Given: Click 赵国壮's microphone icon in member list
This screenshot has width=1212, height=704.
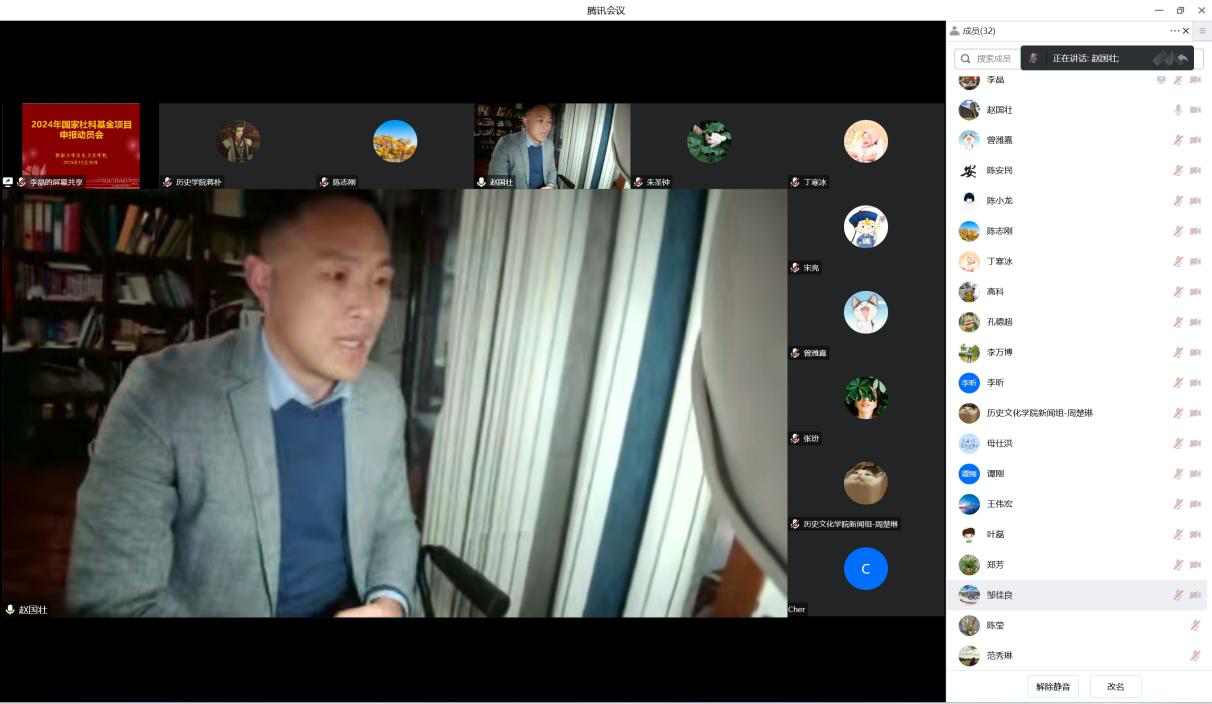Looking at the screenshot, I should (x=1178, y=110).
